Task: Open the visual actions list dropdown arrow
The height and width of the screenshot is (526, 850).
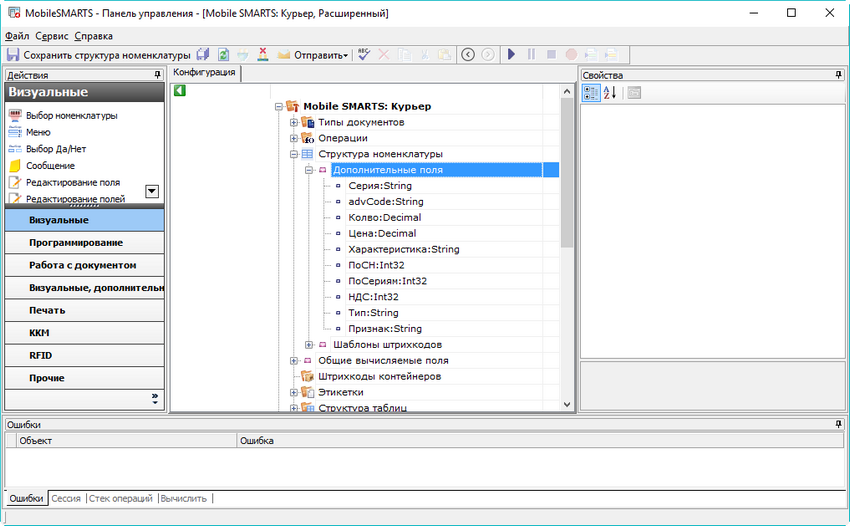Action: pos(152,191)
